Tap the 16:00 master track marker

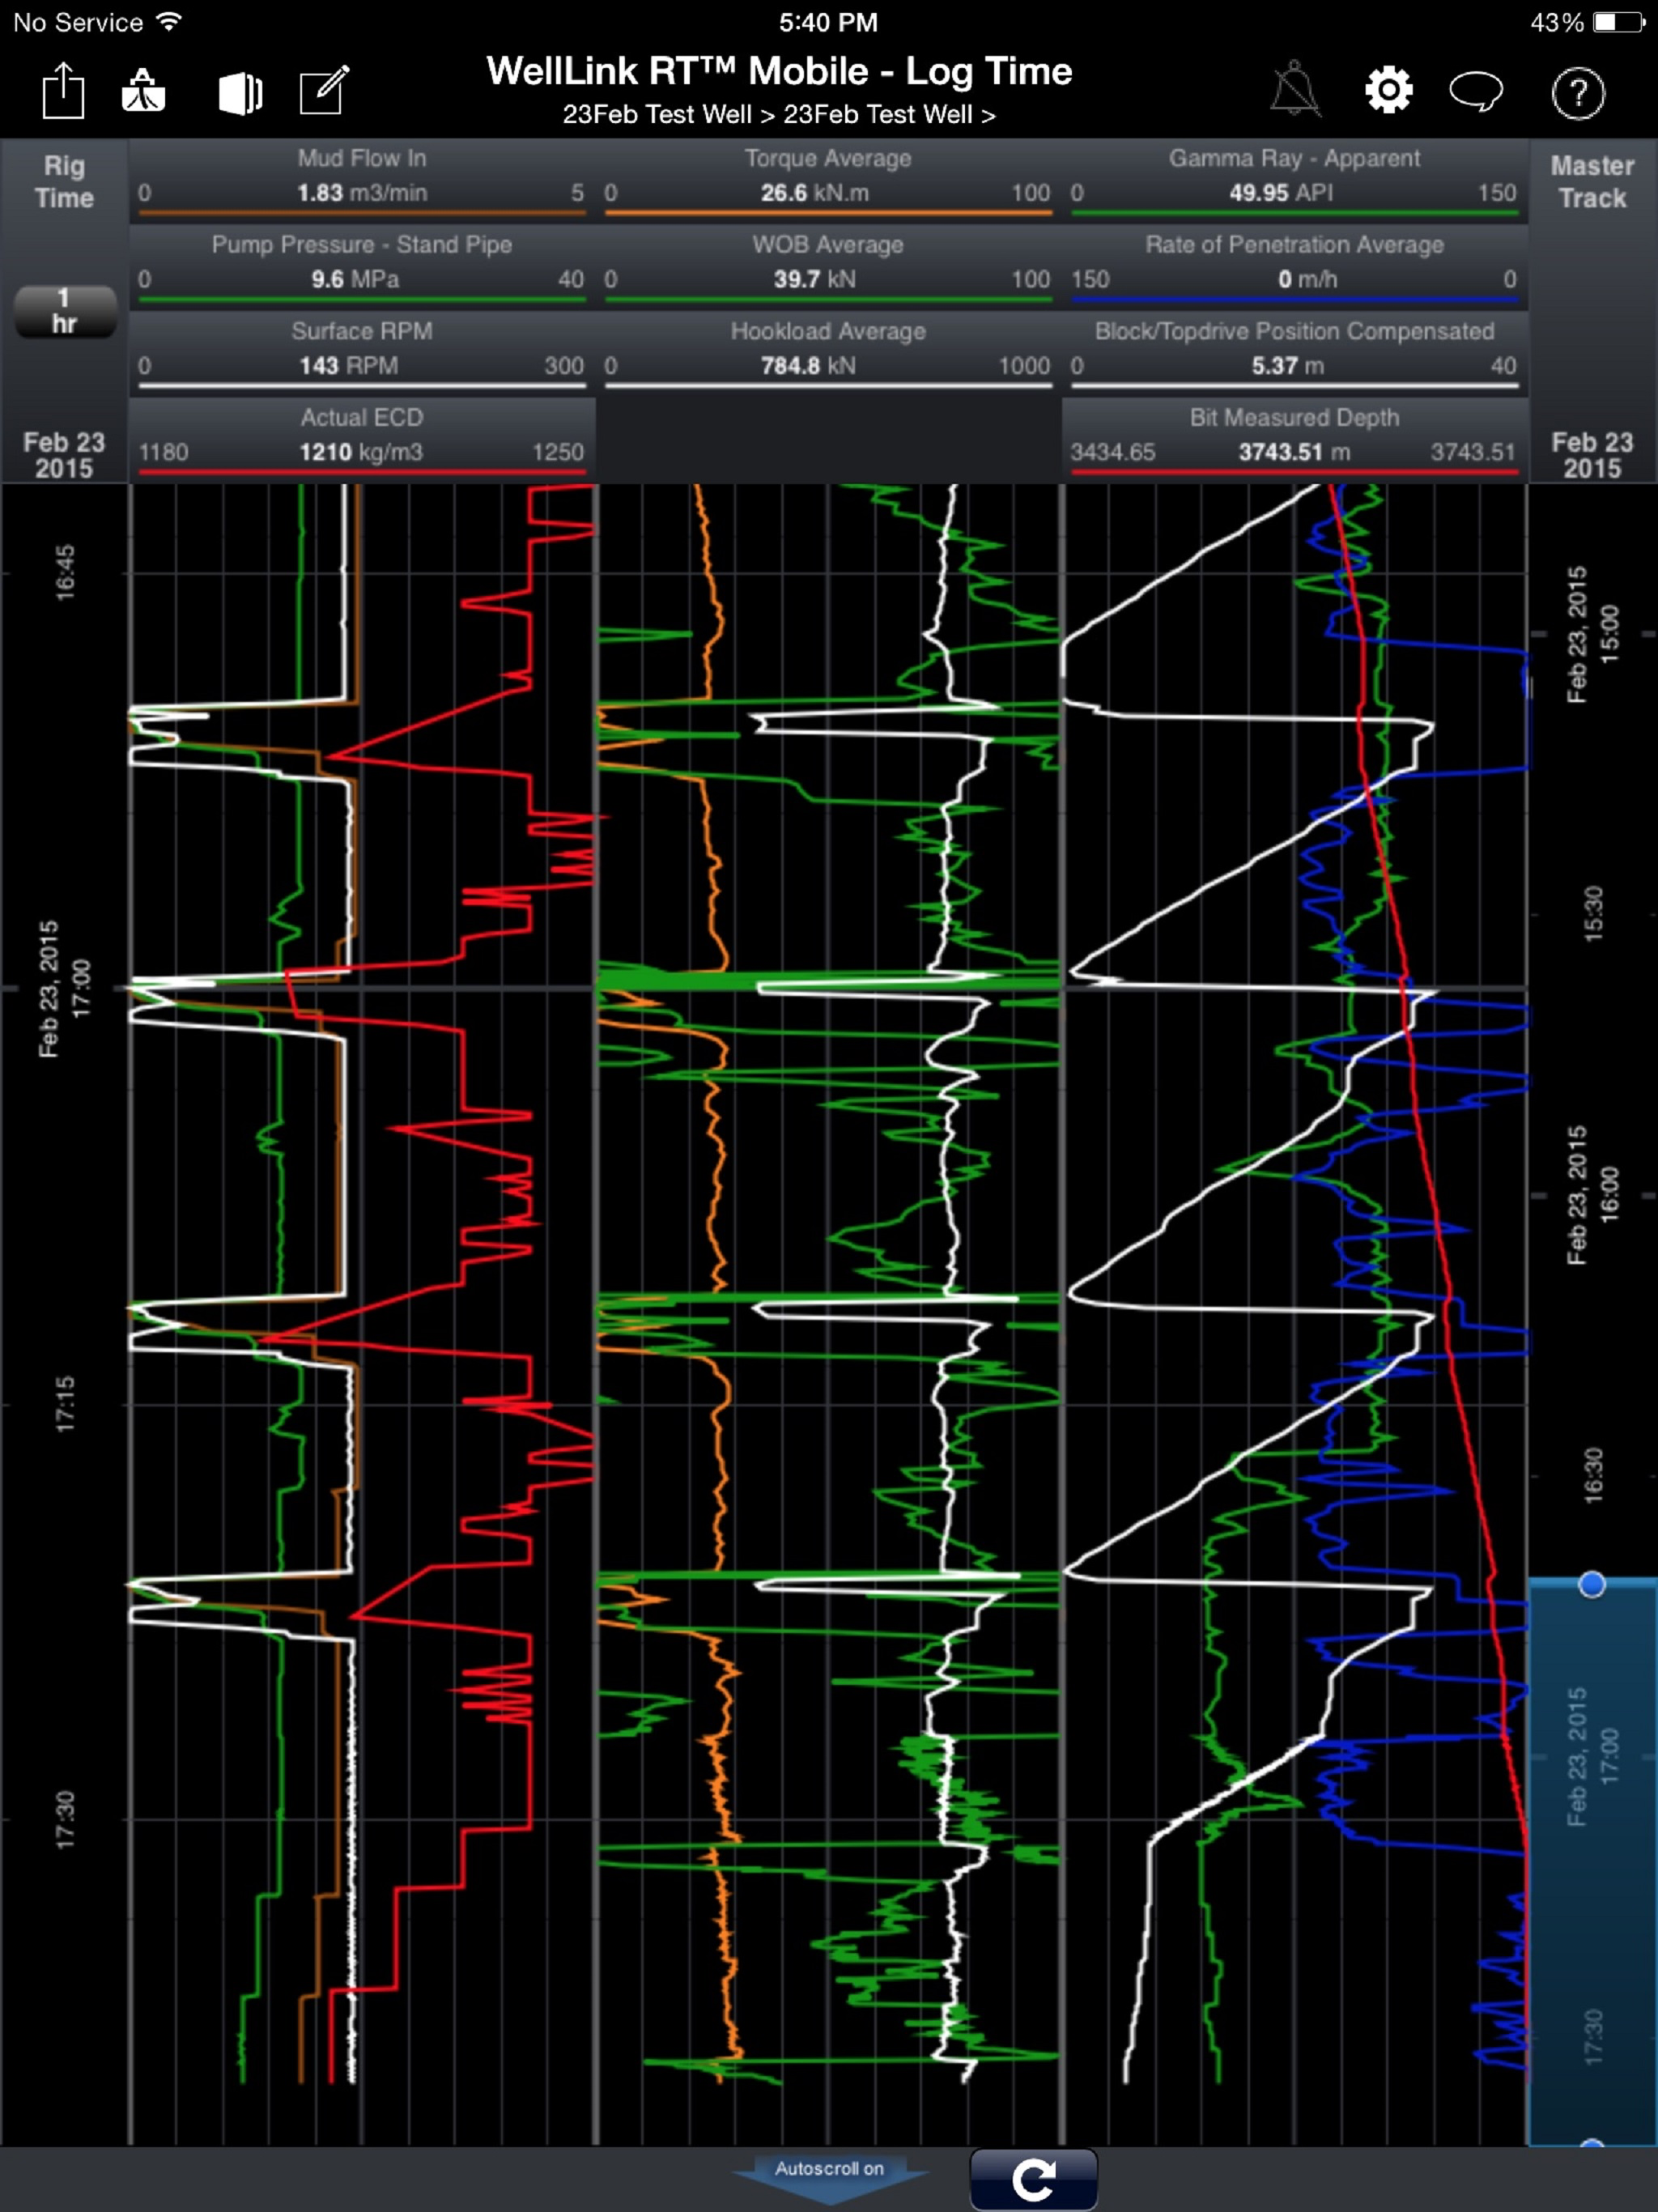click(x=1592, y=1195)
